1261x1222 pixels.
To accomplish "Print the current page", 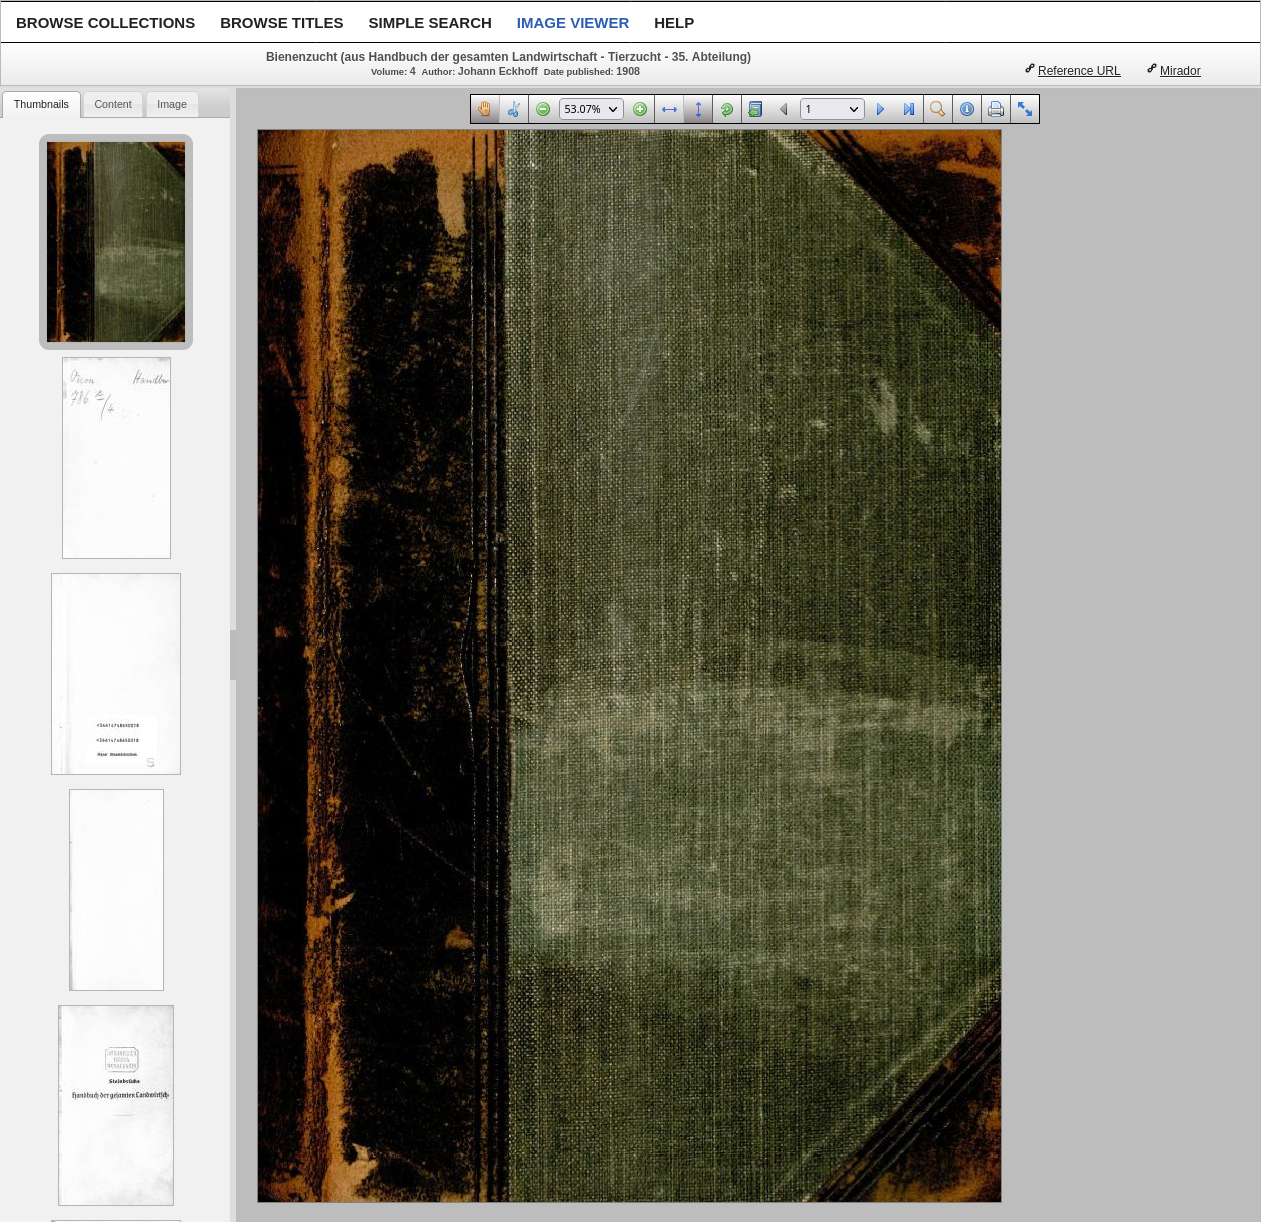I will [x=996, y=109].
